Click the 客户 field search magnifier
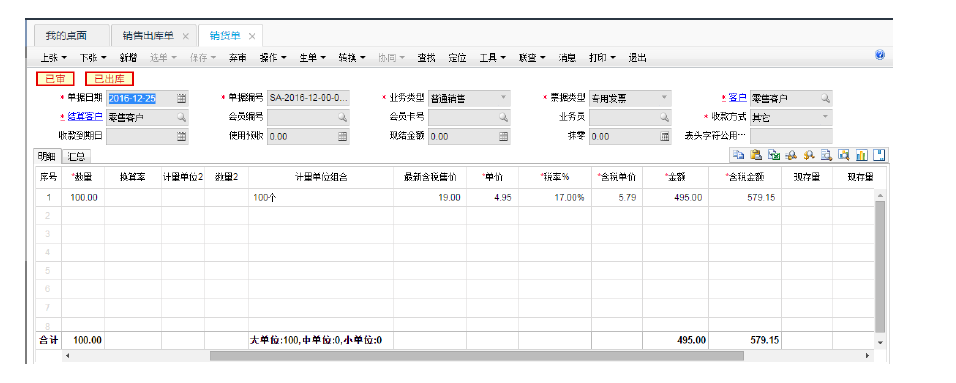Image resolution: width=956 pixels, height=383 pixels. (825, 98)
